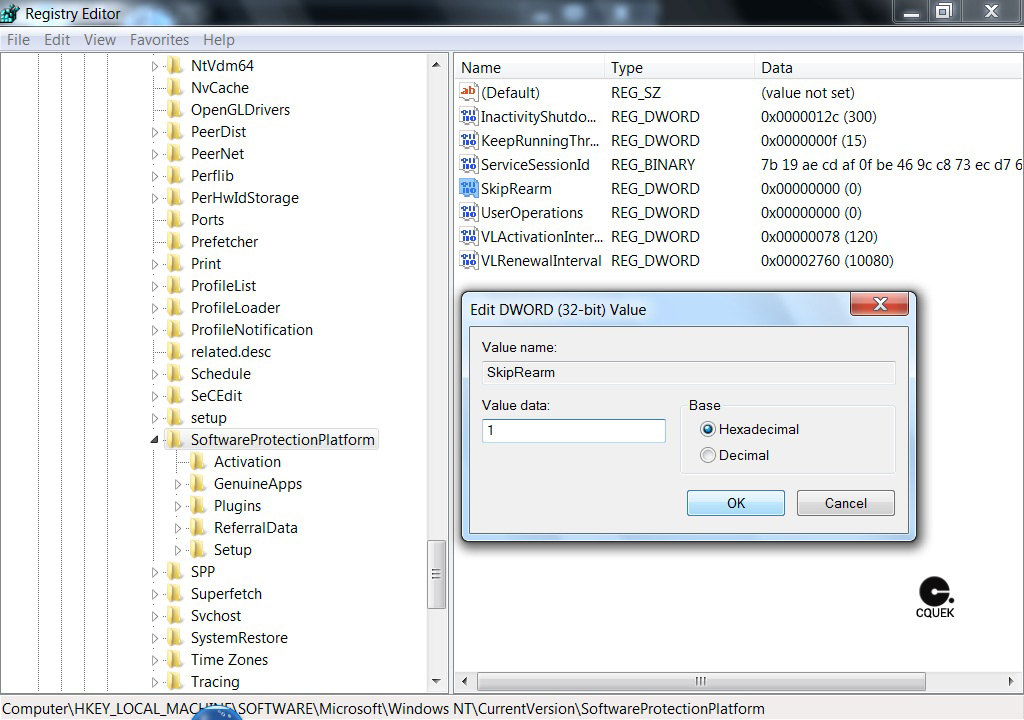Open the File menu
Image resolution: width=1024 pixels, height=720 pixels.
tap(18, 40)
